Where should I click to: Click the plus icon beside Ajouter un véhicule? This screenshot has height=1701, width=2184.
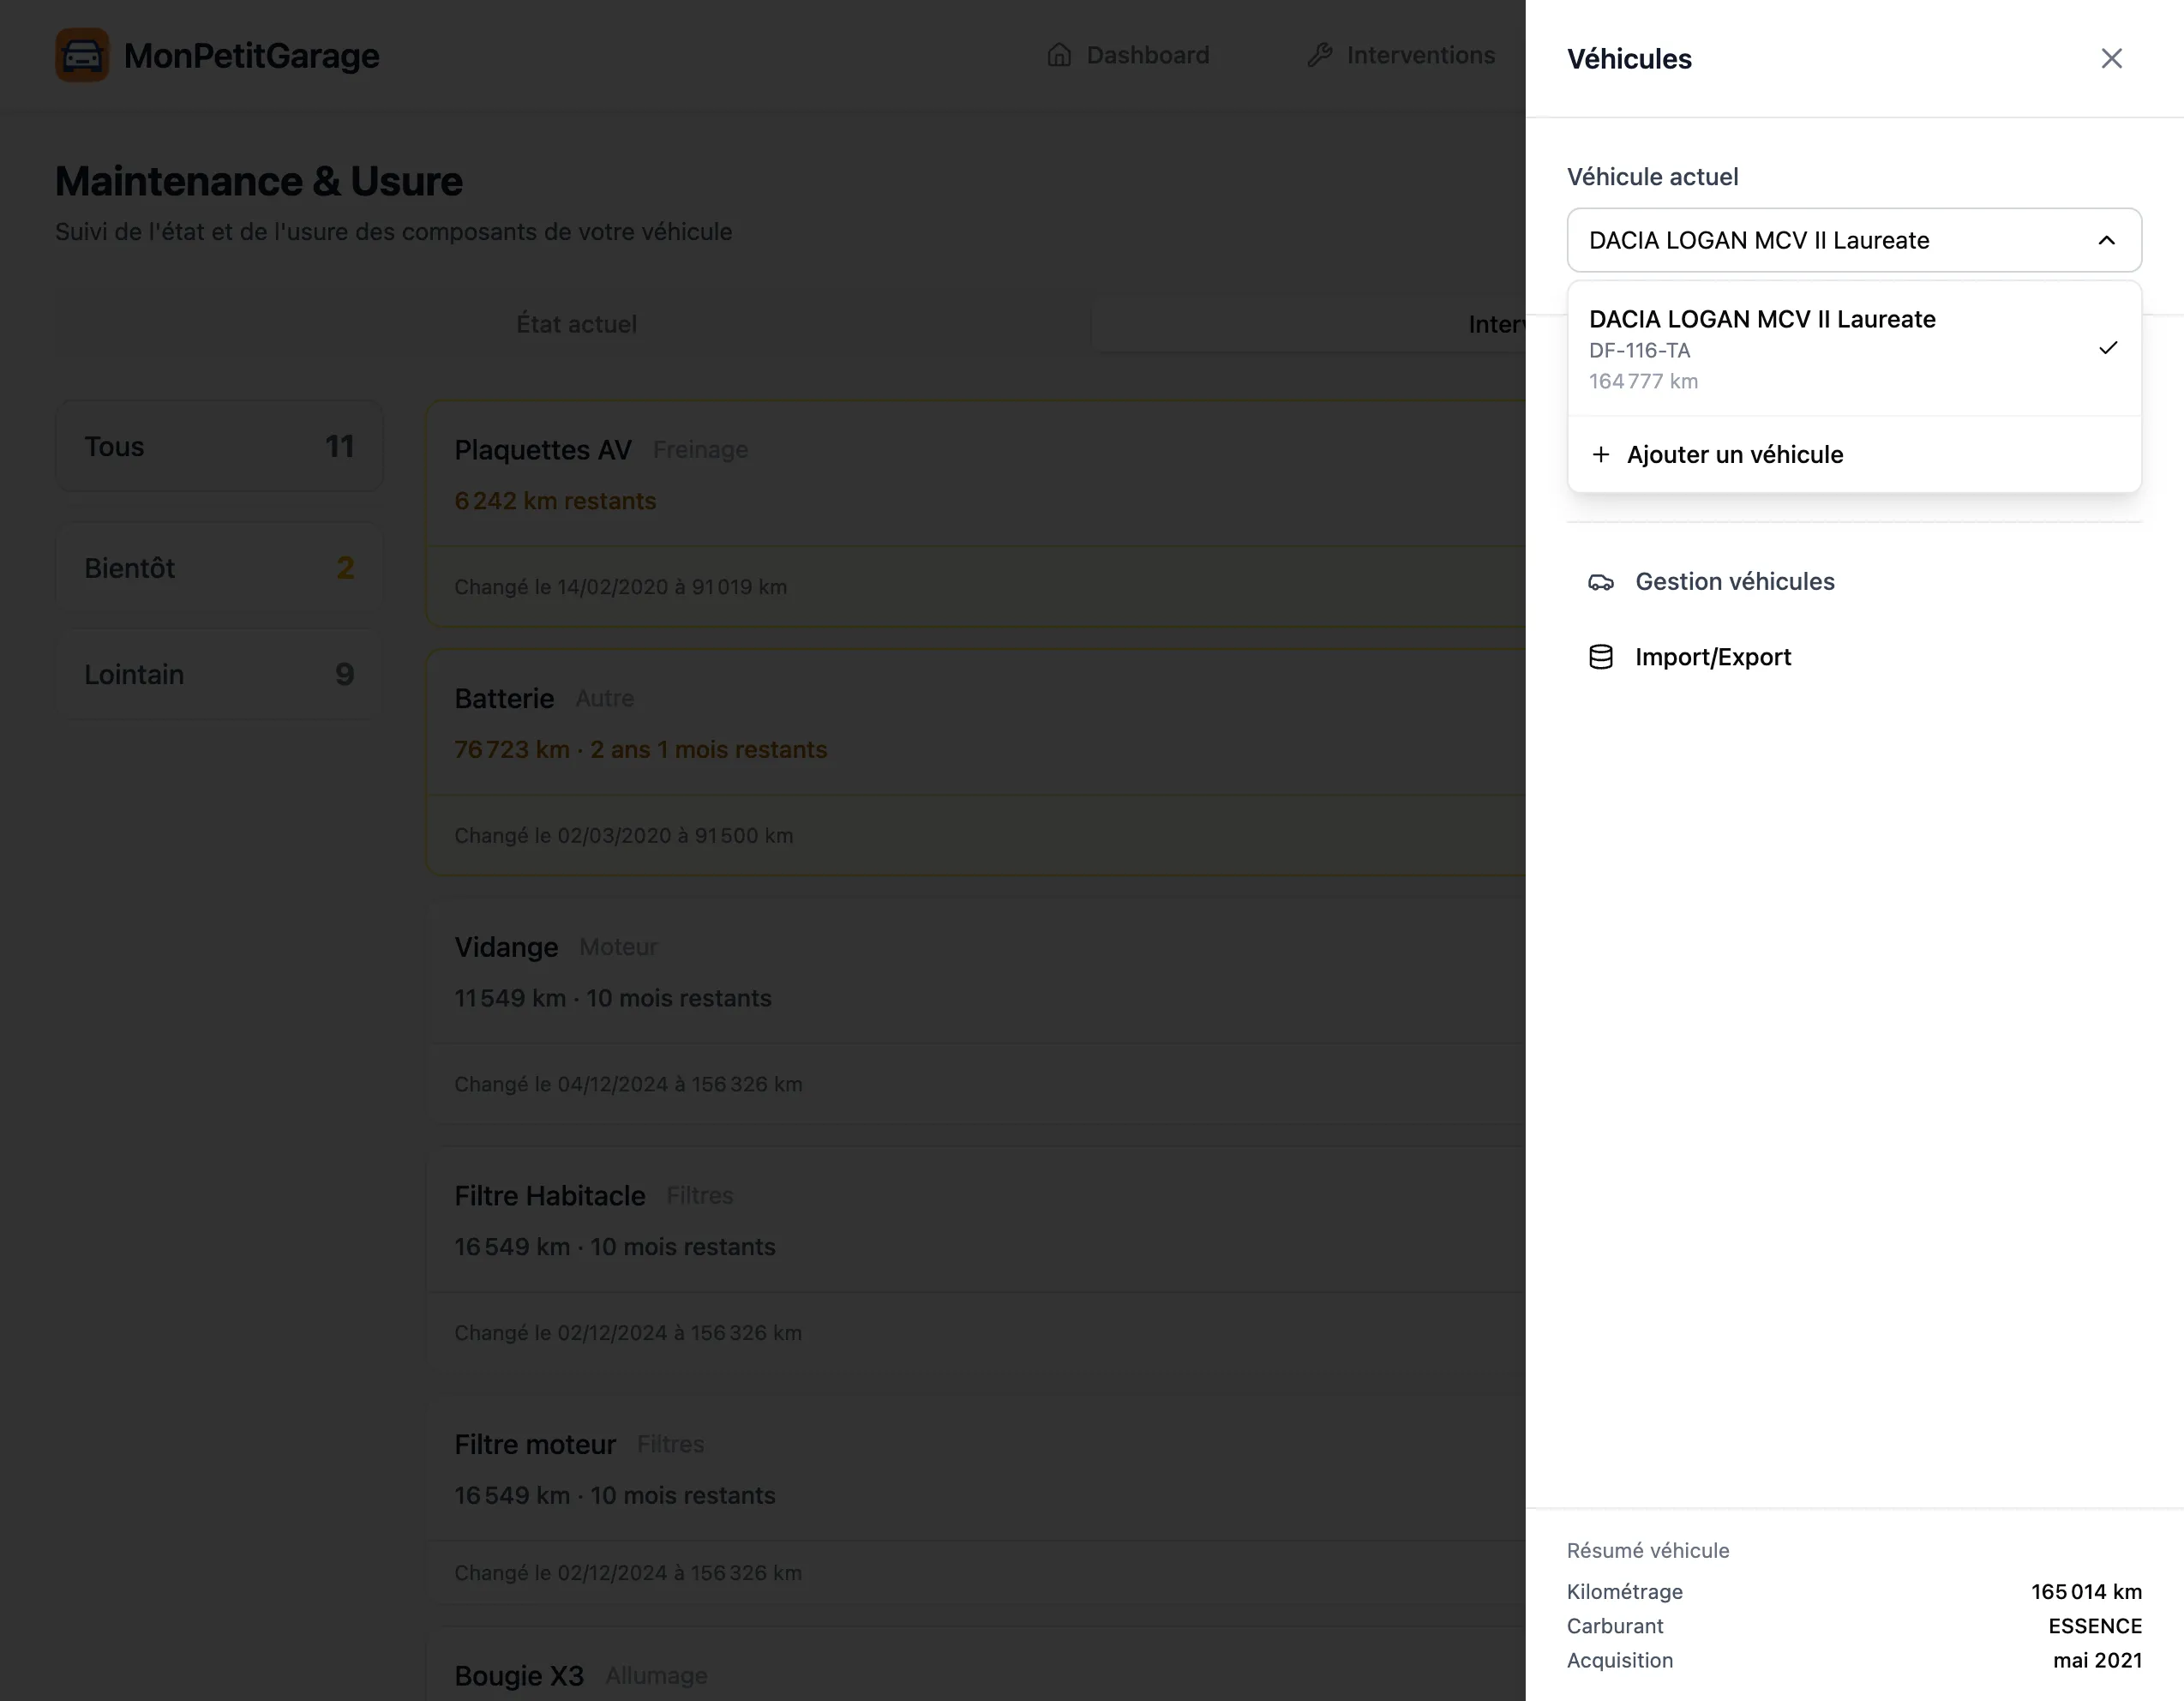(x=1601, y=455)
